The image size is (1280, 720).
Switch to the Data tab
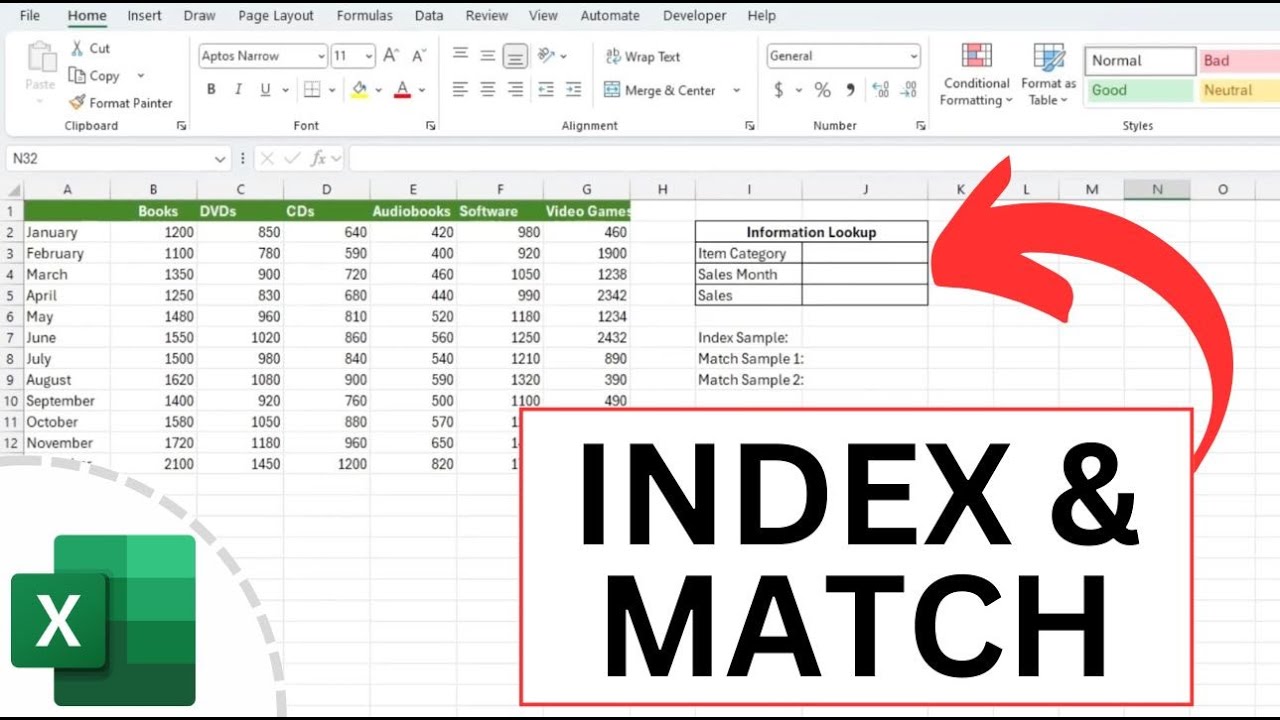(429, 15)
